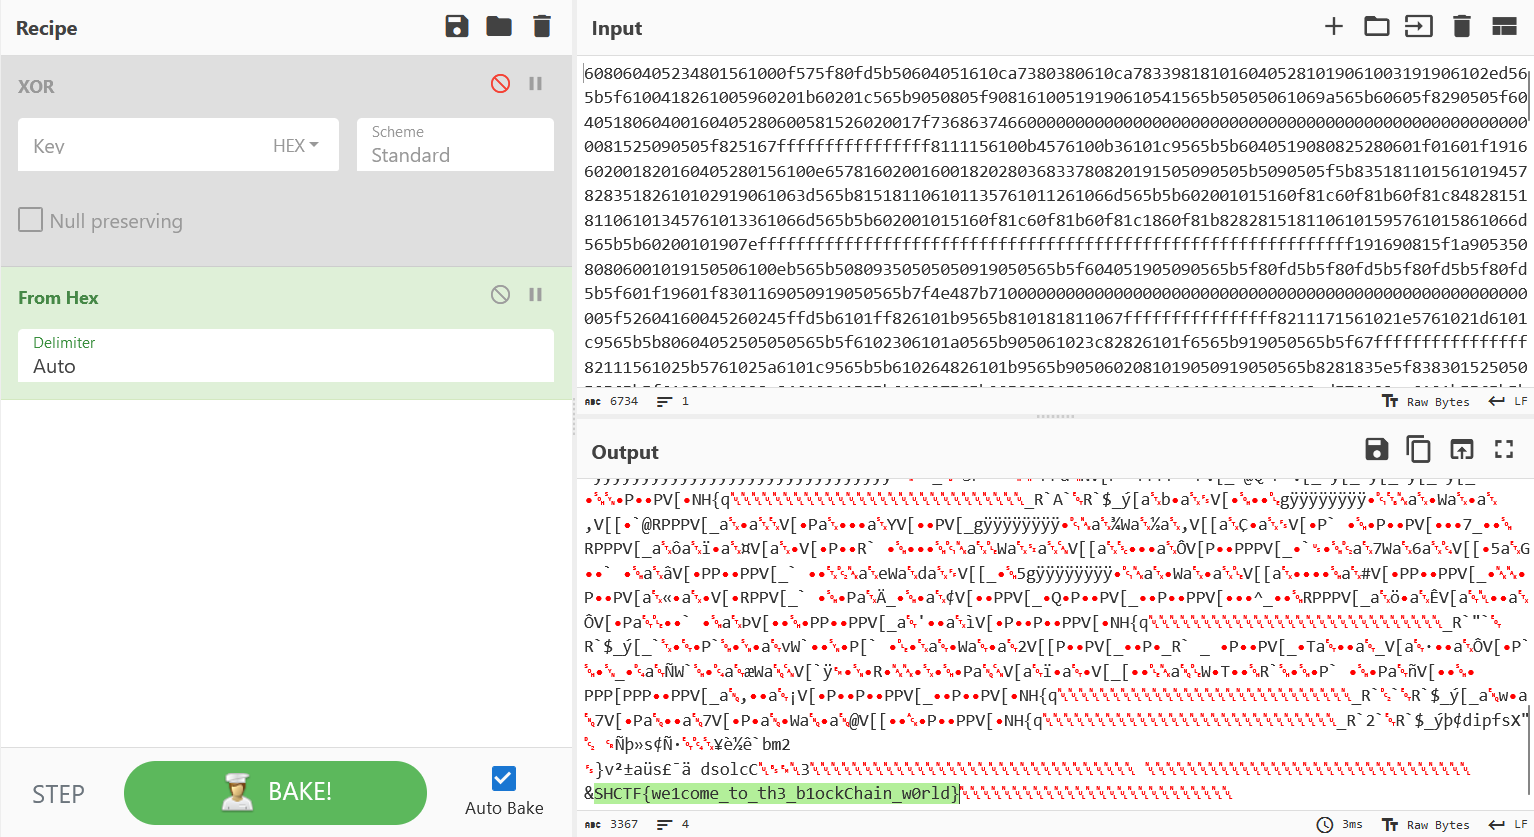Disable the XOR operation
Viewport: 1534px width, 837px height.
coord(501,84)
